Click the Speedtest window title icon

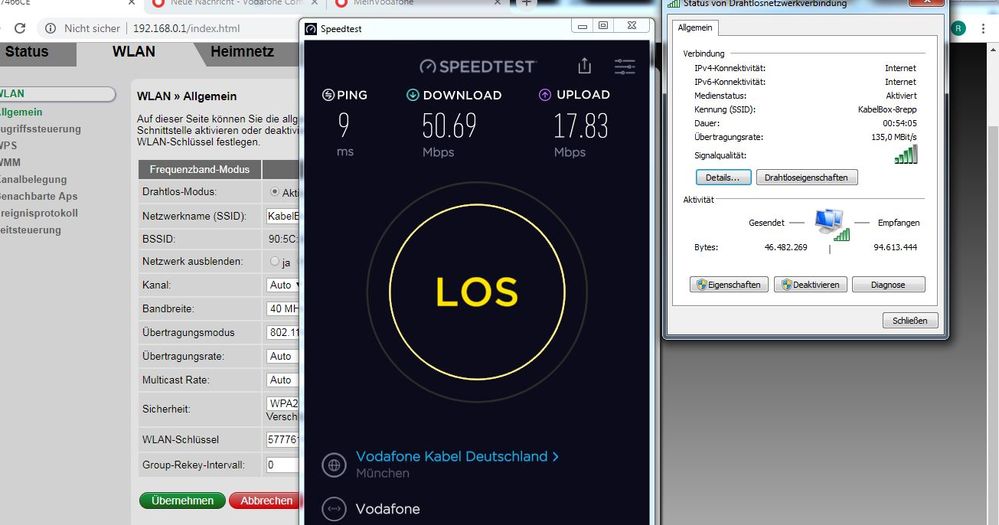[x=311, y=29]
